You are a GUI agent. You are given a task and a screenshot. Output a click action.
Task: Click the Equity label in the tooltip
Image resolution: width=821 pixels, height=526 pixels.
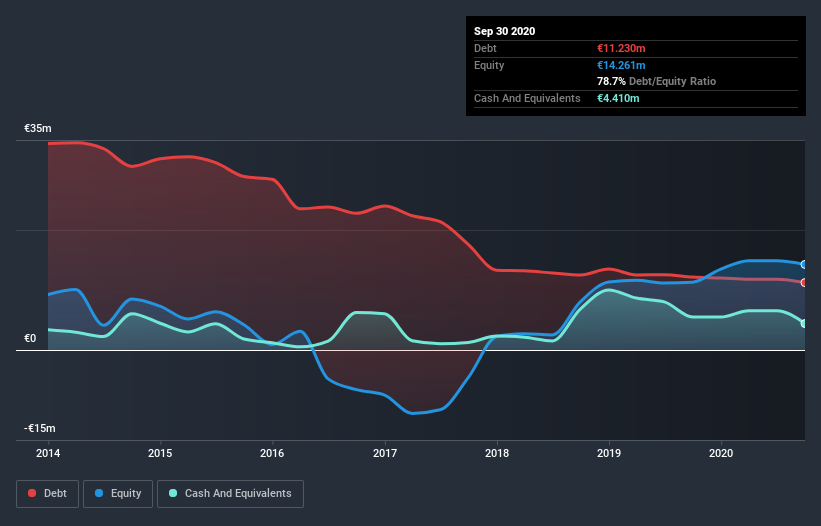click(x=489, y=65)
